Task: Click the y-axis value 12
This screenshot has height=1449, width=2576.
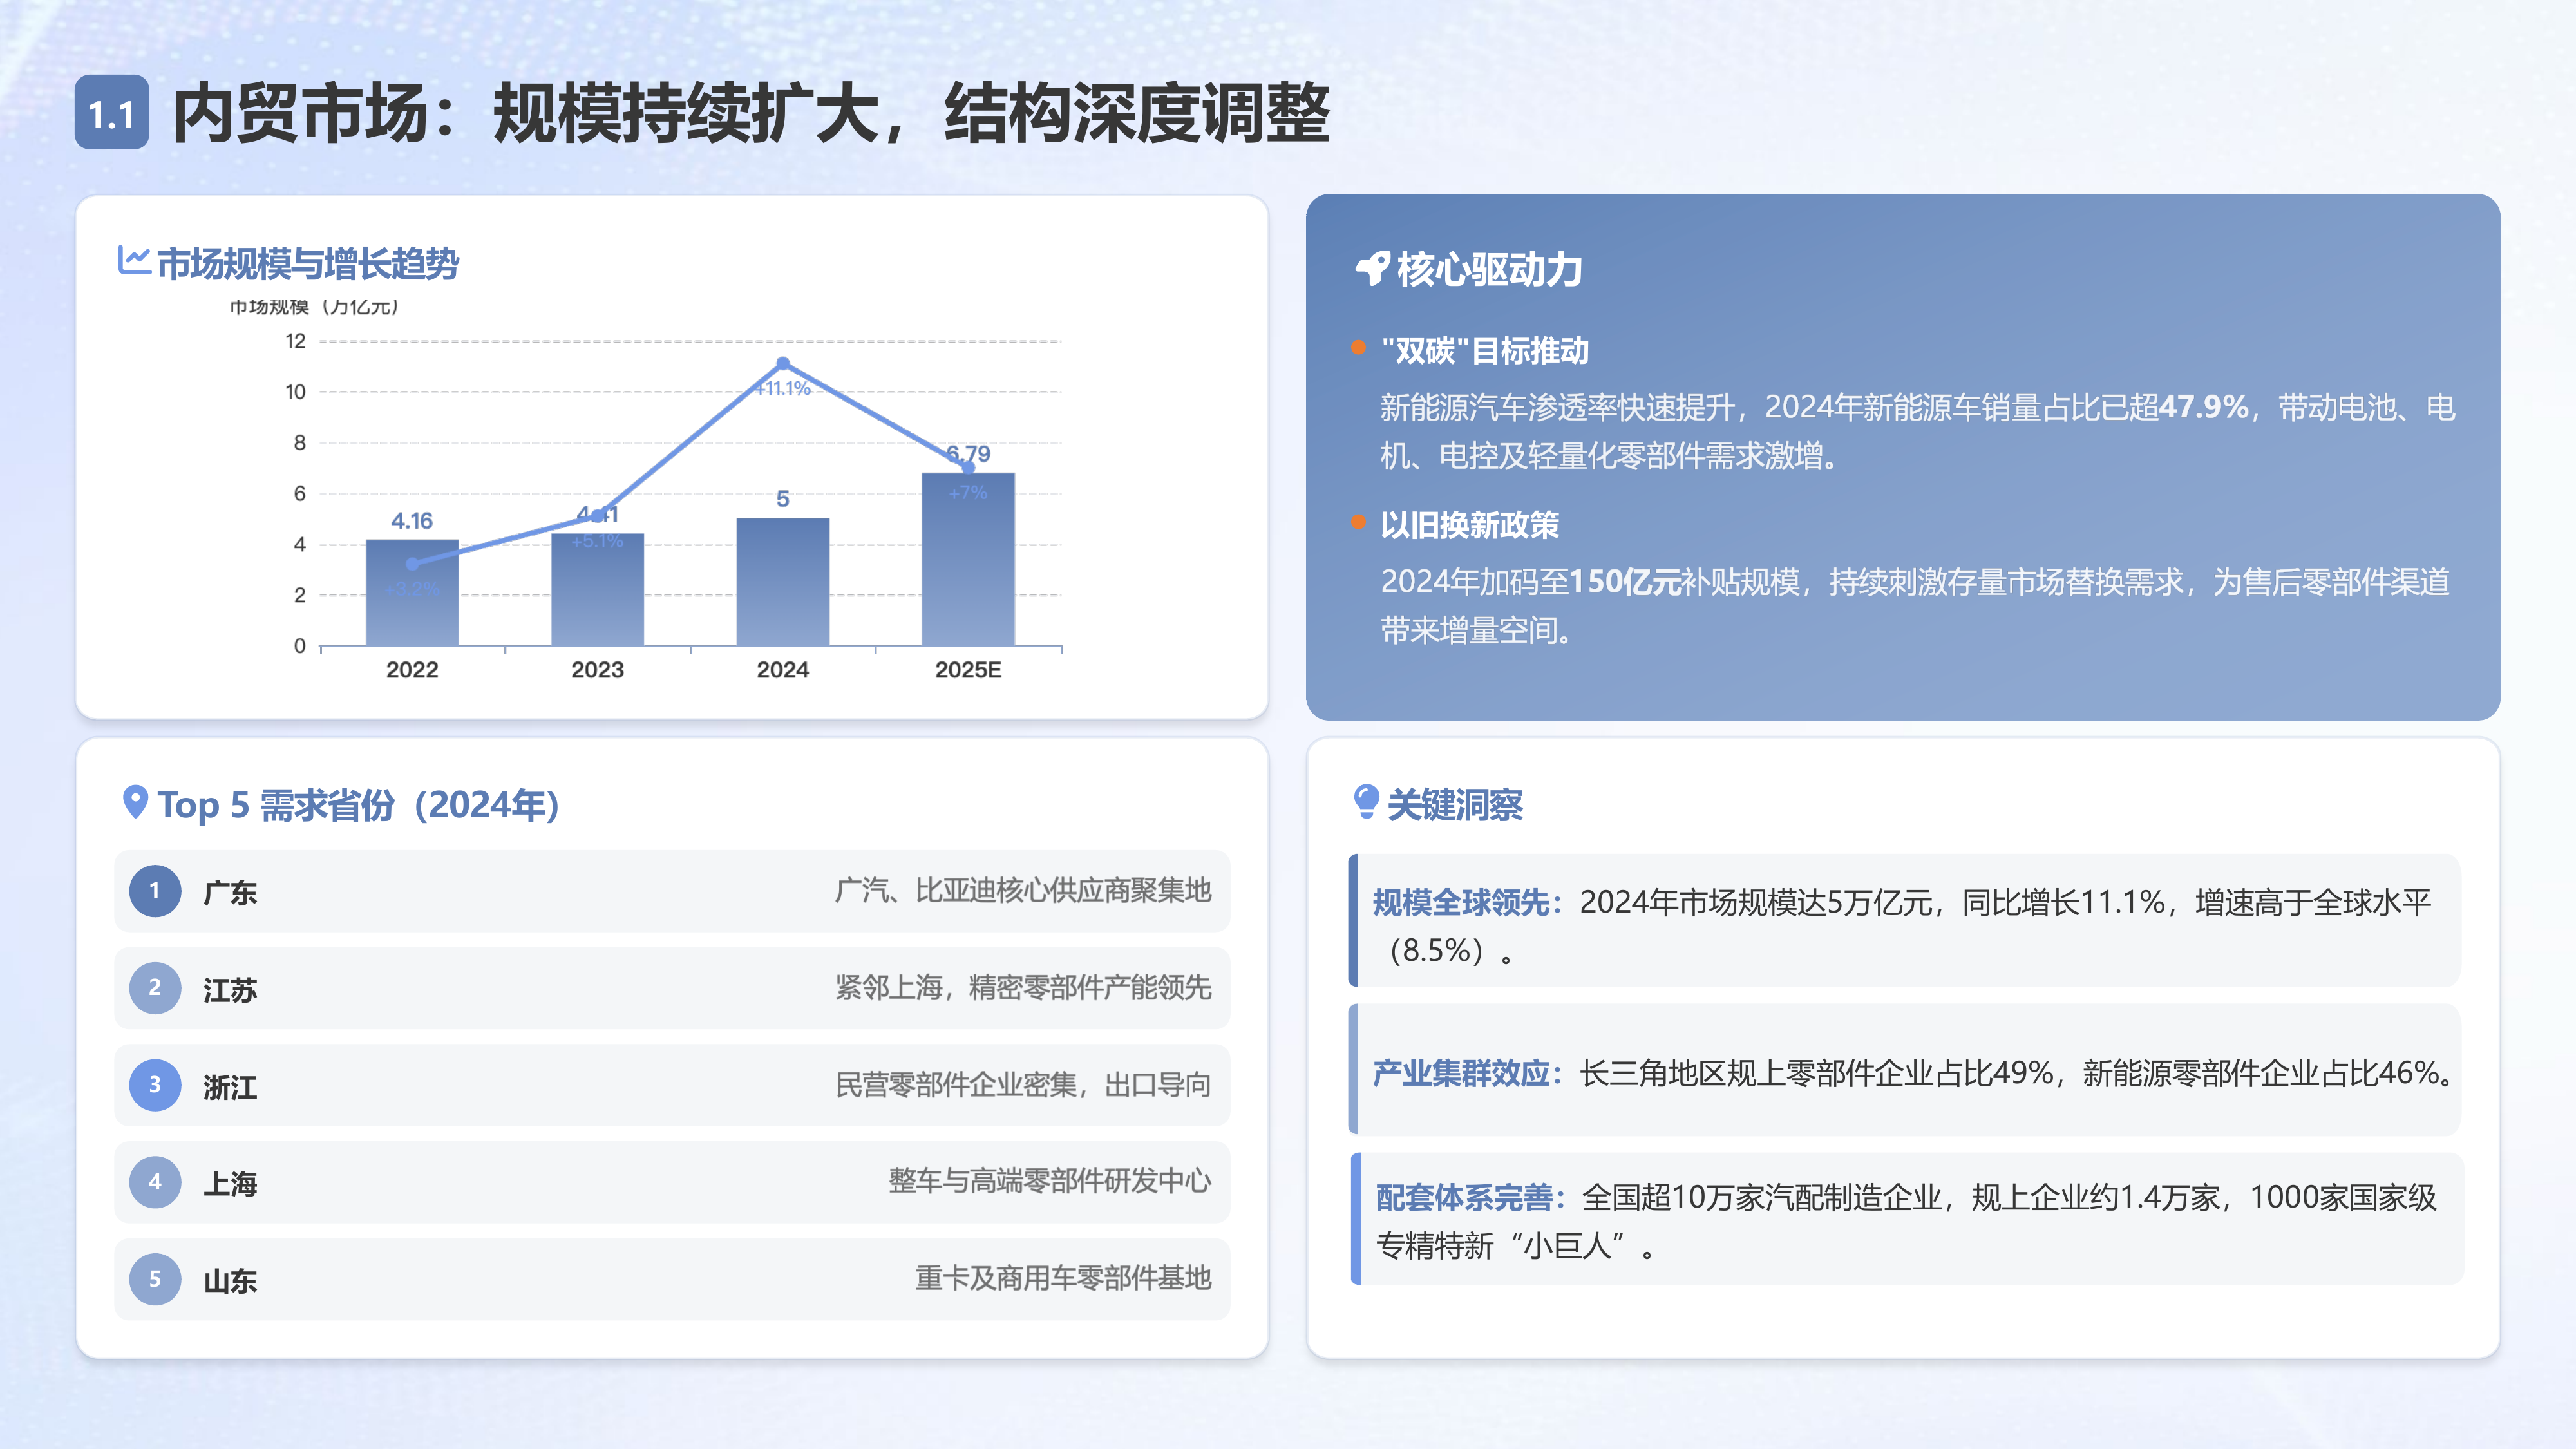Action: pos(295,341)
